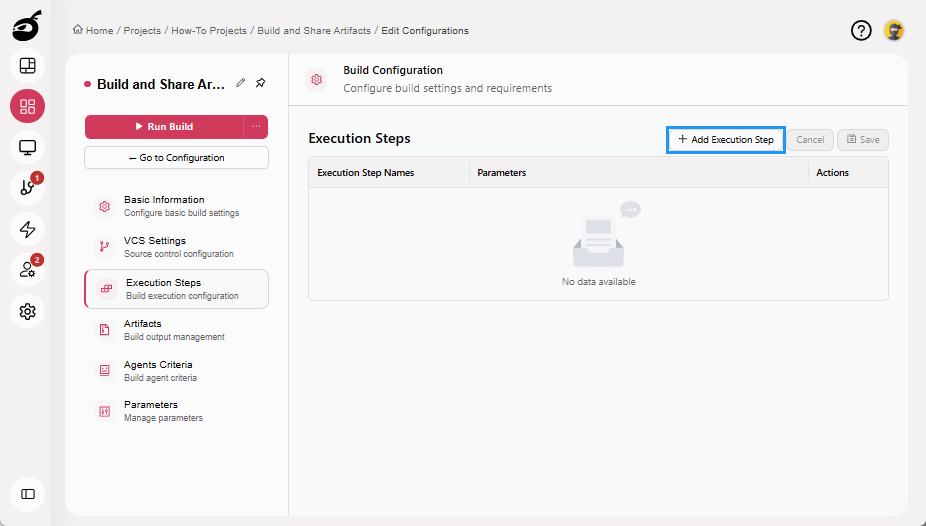Viewport: 926px width, 526px height.
Task: Click the ninja app logo
Action: pos(27,26)
